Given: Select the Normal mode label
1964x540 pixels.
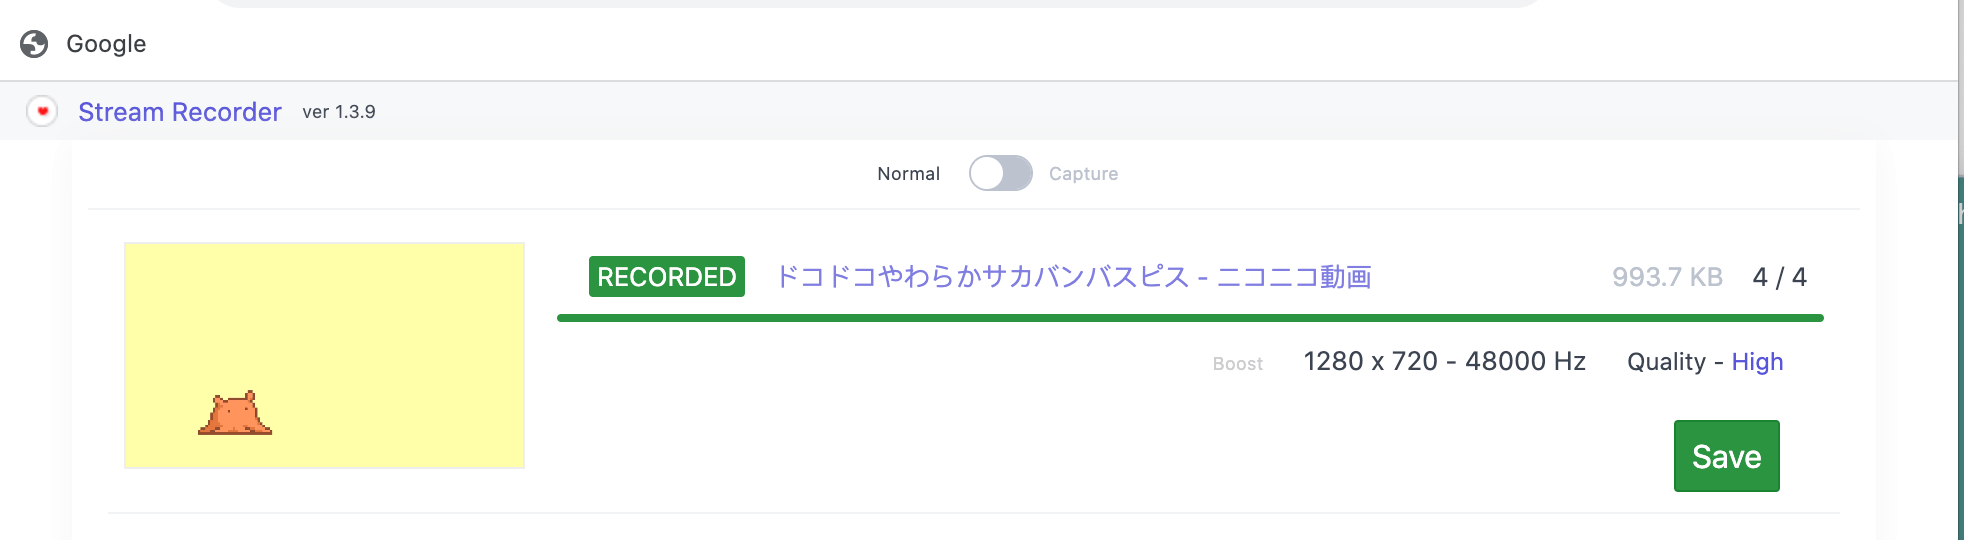Looking at the screenshot, I should (908, 174).
